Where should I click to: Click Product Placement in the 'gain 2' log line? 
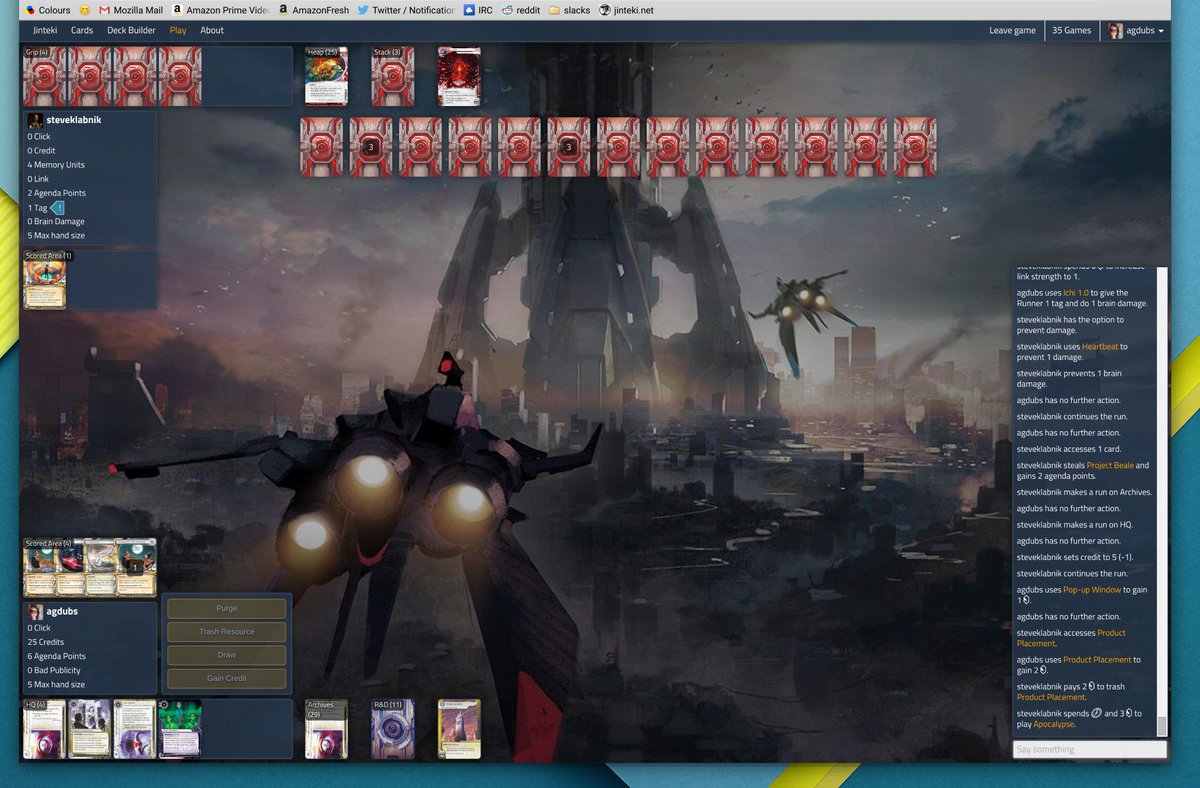pos(1097,660)
